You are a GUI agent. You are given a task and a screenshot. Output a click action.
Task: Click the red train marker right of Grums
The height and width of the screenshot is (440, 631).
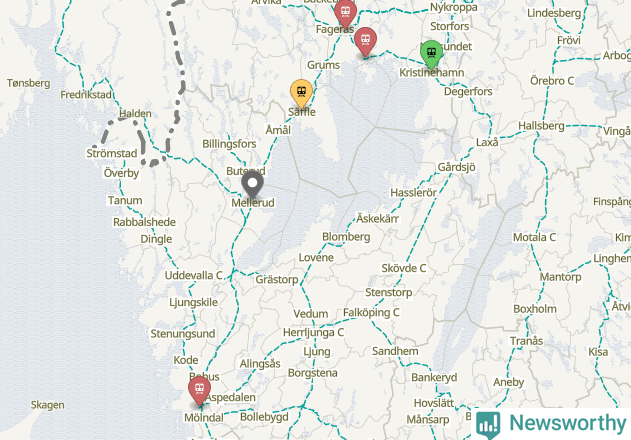365,41
